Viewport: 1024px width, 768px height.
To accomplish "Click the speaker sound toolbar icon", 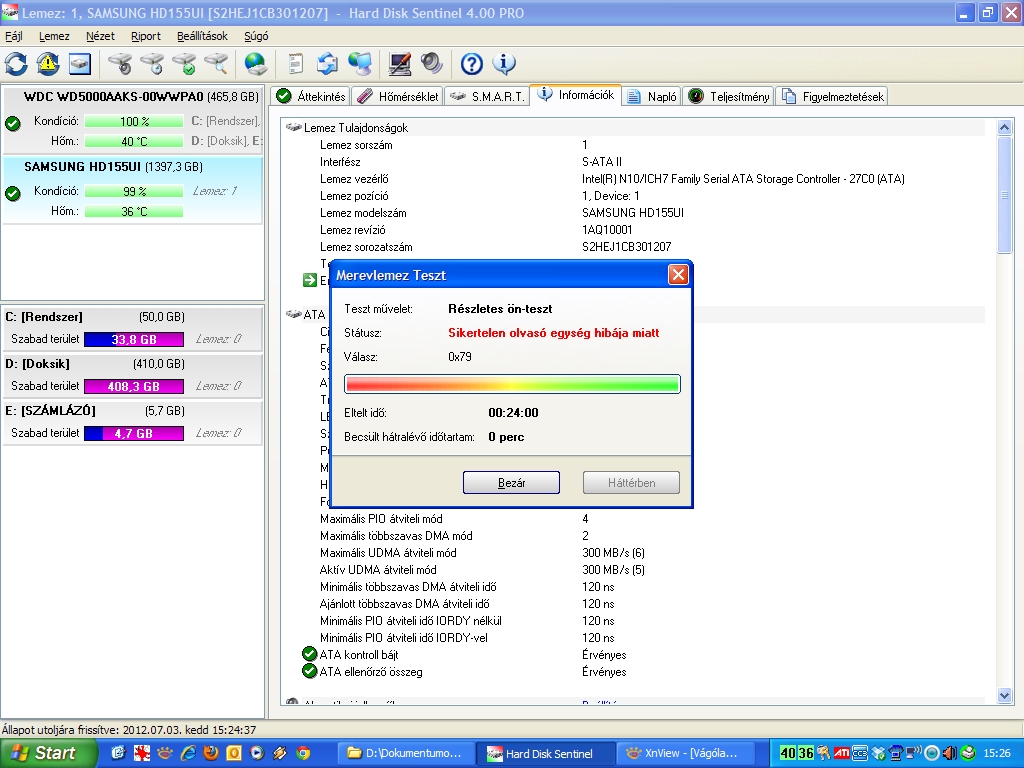I will [431, 63].
